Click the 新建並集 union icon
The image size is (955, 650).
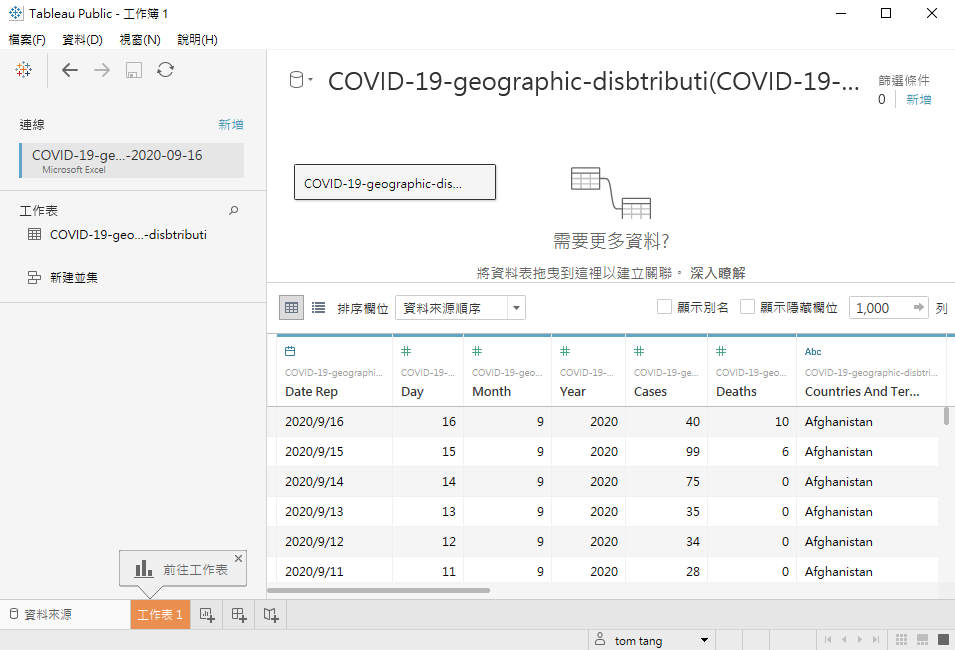tap(34, 278)
